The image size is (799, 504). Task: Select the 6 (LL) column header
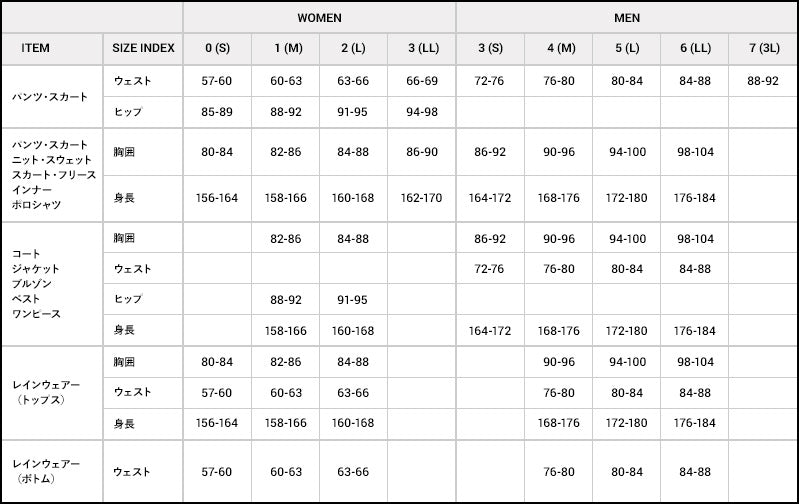click(694, 48)
